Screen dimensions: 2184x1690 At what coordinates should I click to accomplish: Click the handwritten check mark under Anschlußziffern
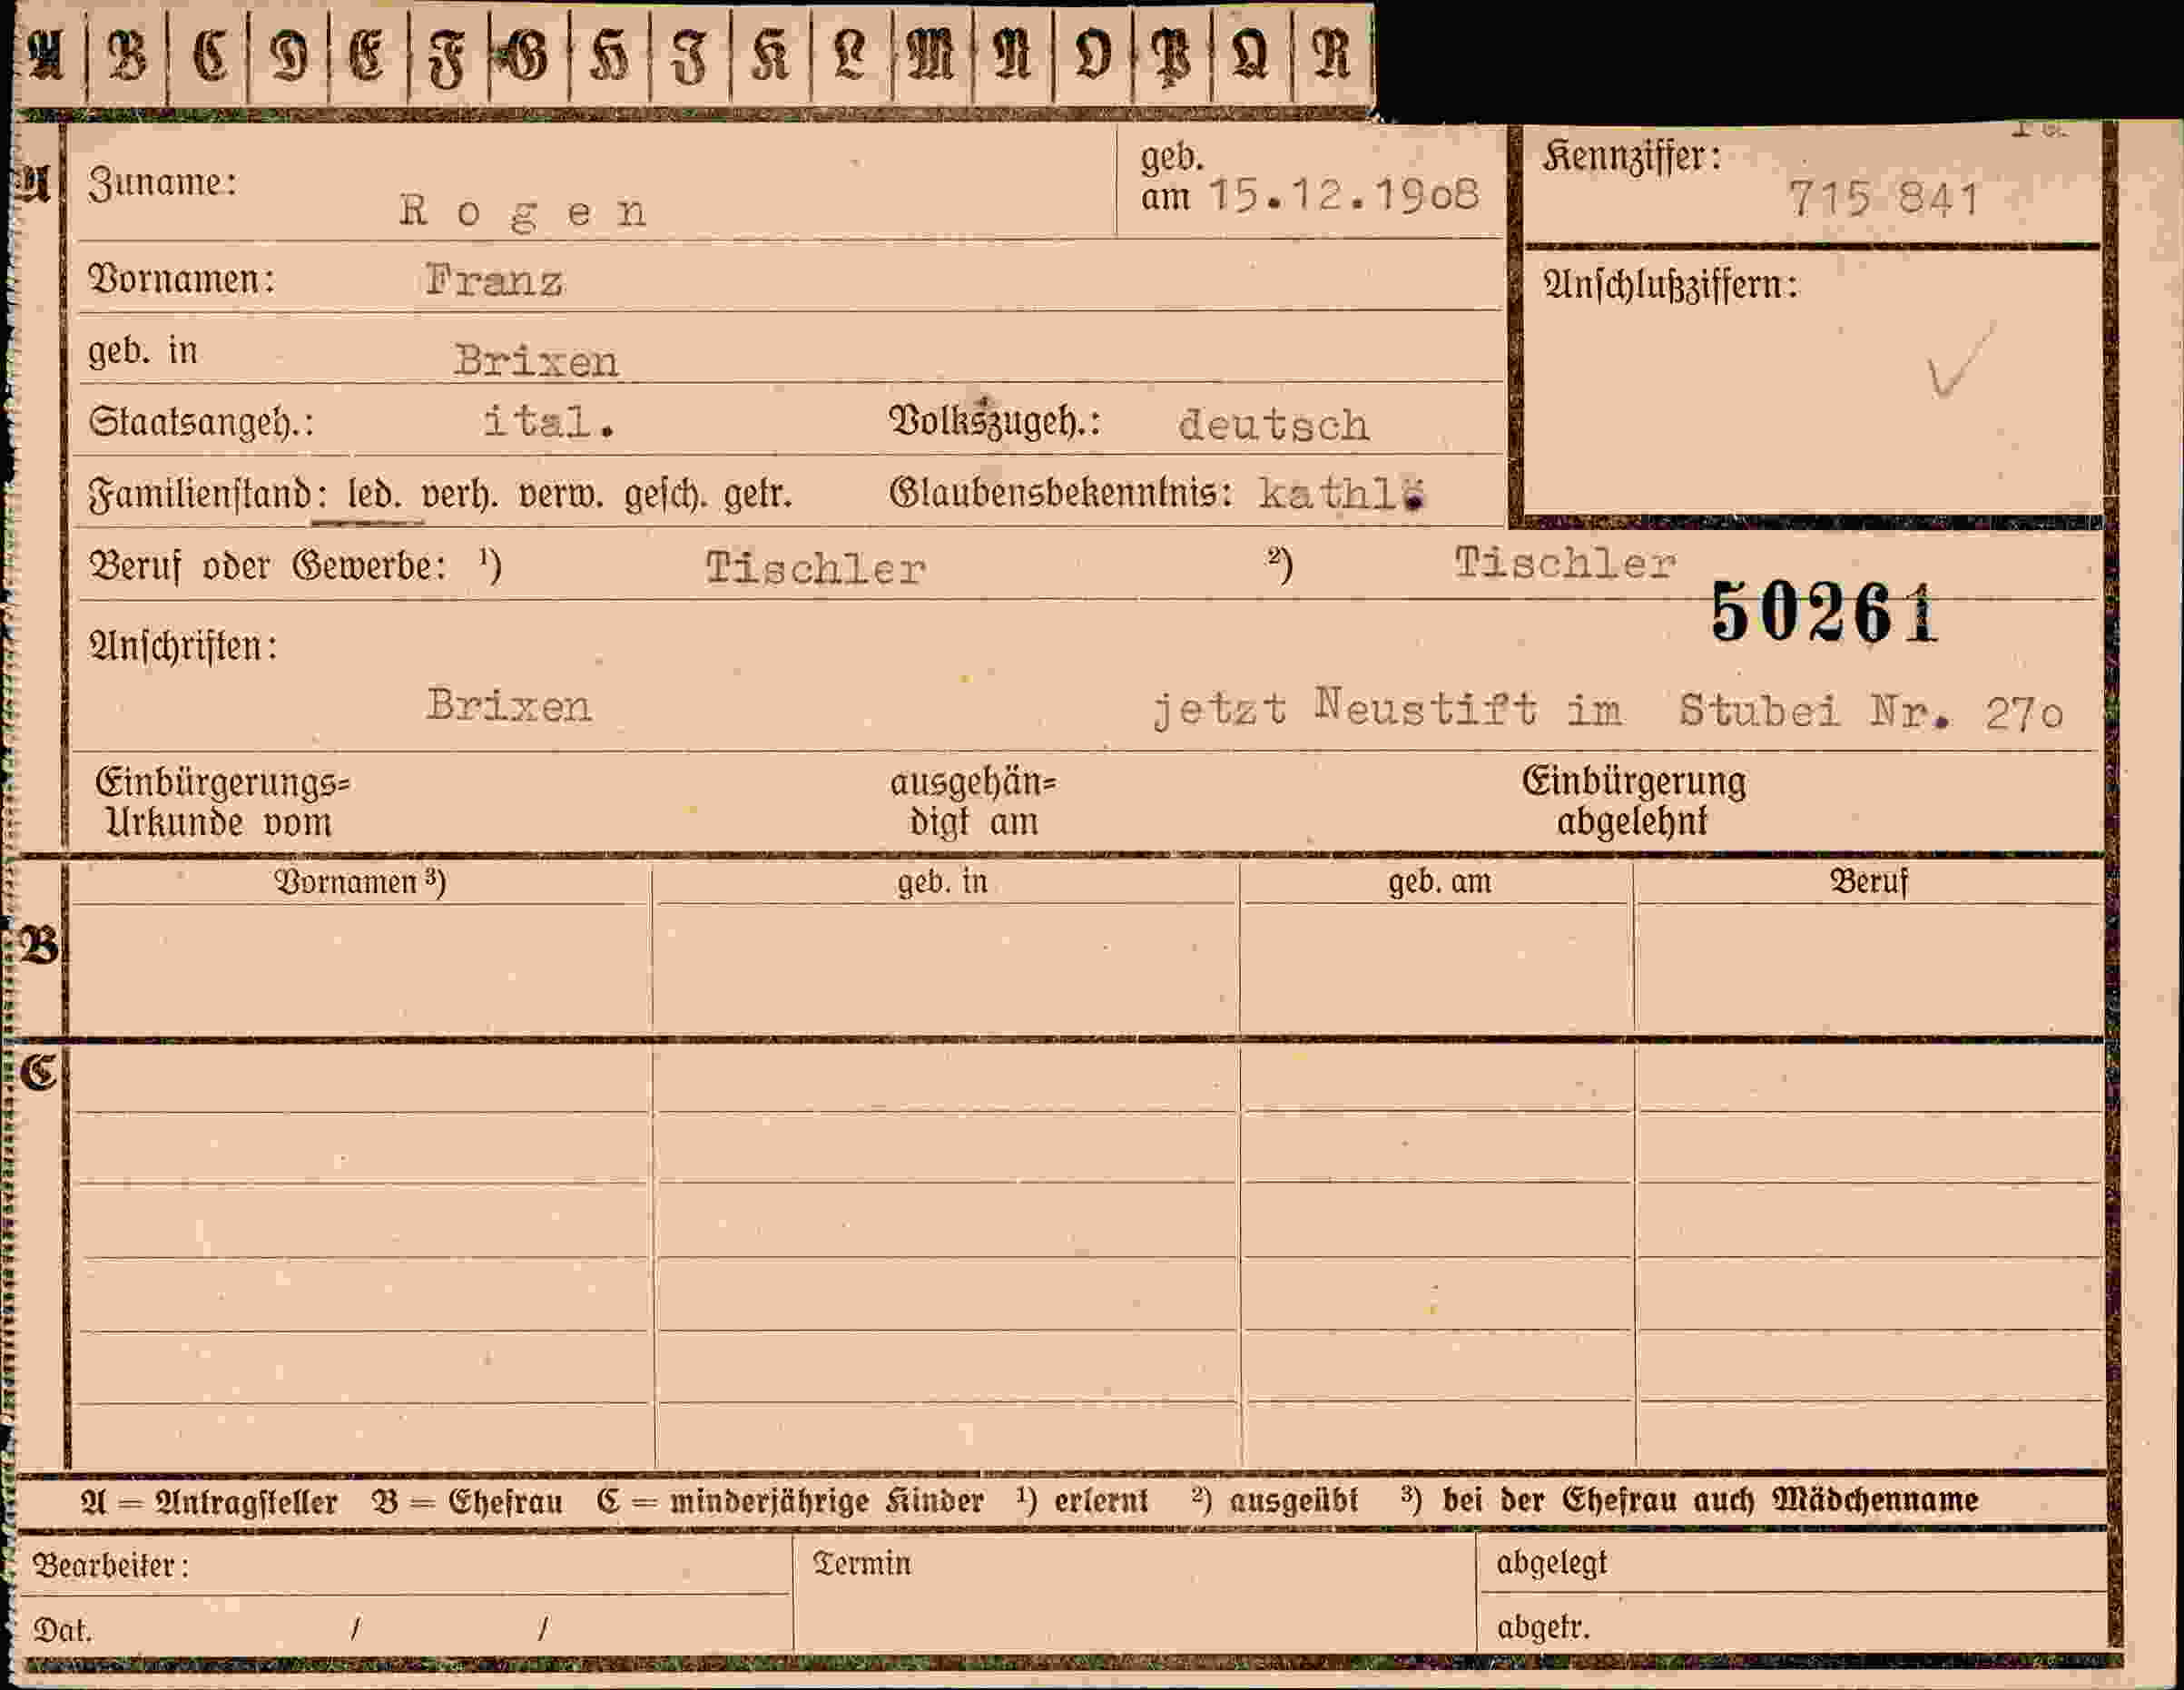pyautogui.click(x=1961, y=360)
